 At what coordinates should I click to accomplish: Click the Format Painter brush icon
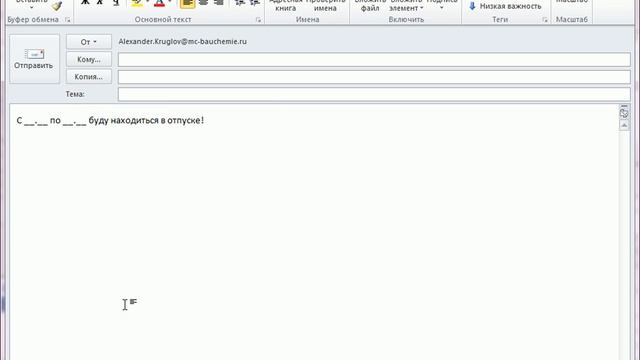click(57, 6)
